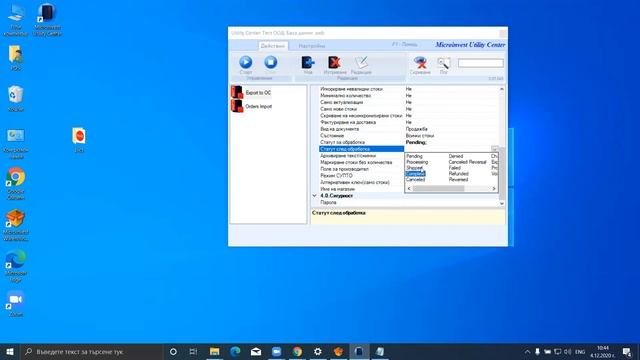Choose Reversed in the status dropdown list

point(458,179)
